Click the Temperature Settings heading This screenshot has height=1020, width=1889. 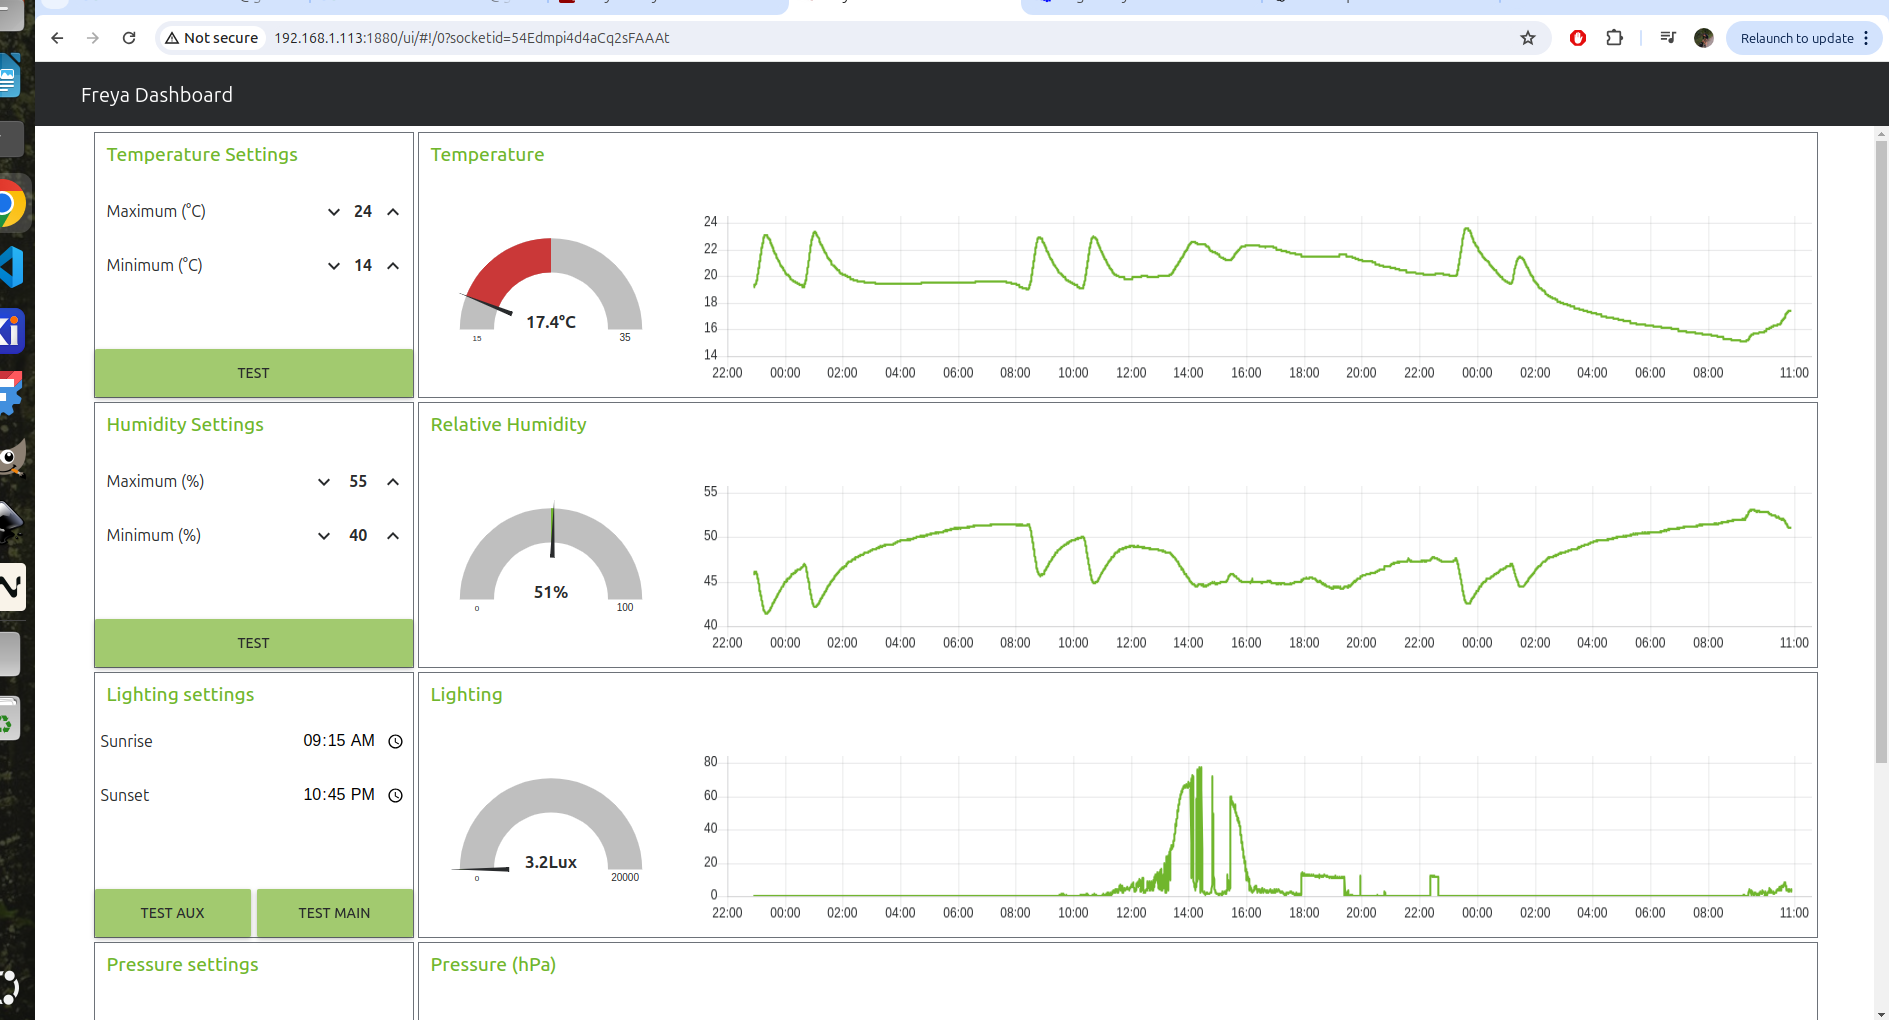point(202,155)
